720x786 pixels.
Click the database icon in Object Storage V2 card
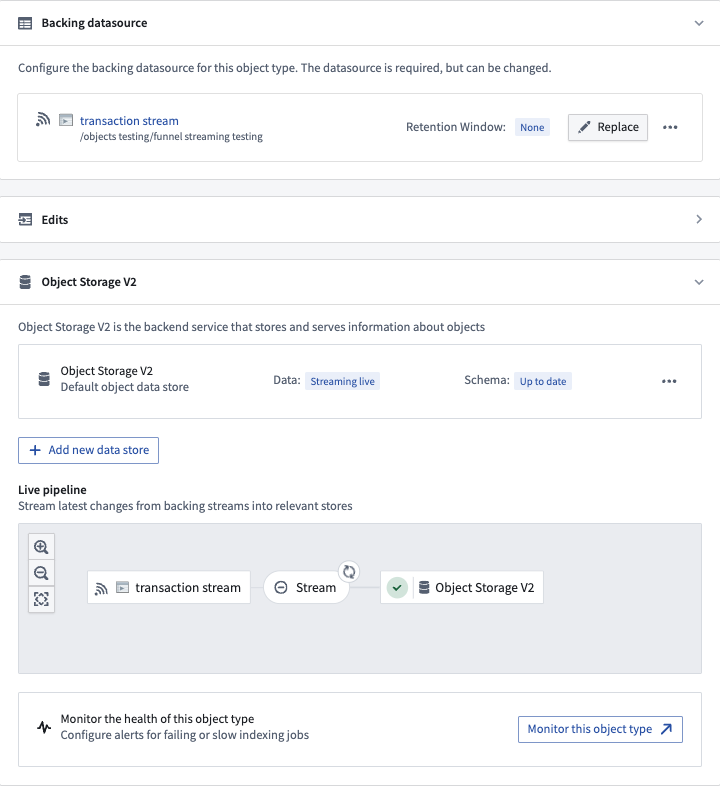tap(44, 379)
